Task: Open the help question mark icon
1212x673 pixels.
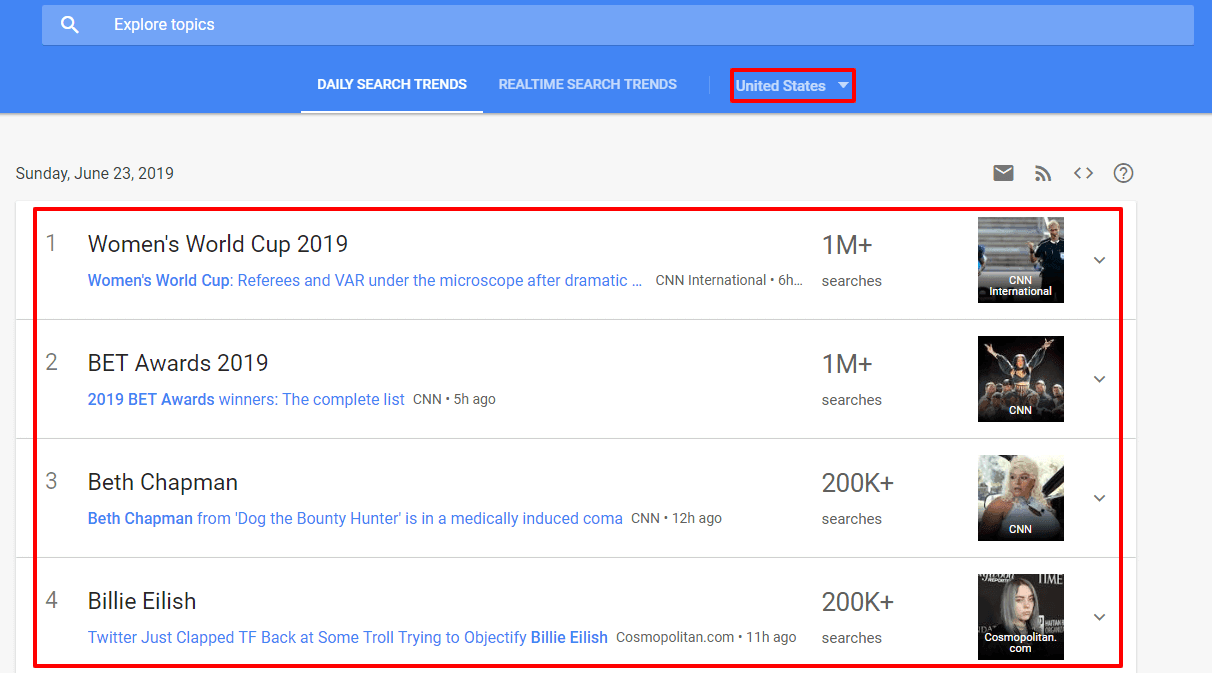Action: click(x=1123, y=173)
